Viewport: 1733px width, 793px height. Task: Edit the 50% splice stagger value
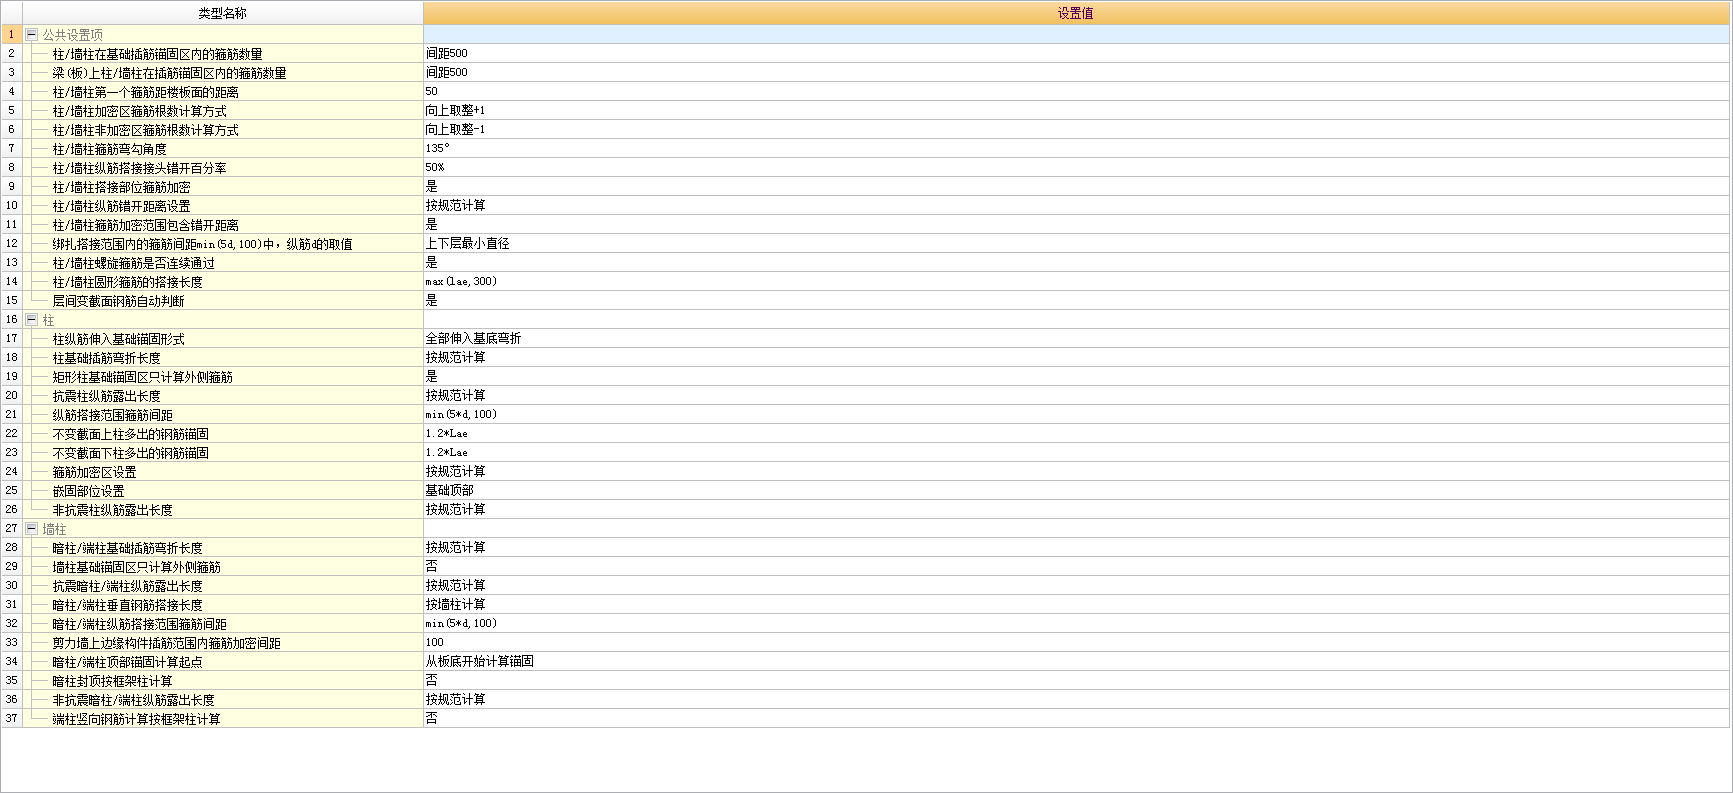click(1076, 167)
